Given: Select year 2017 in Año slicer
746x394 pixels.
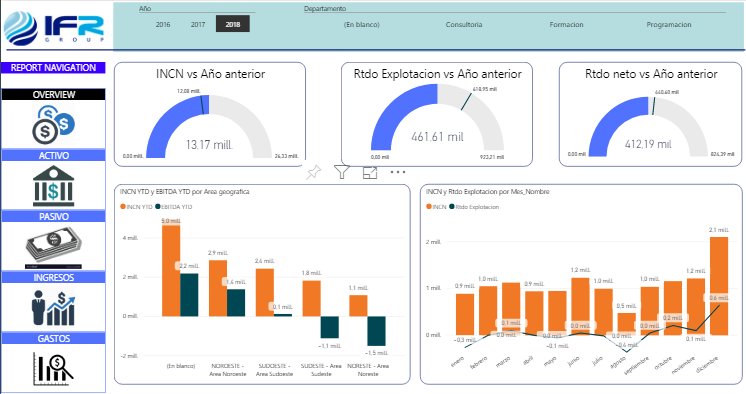Looking at the screenshot, I should [198, 24].
